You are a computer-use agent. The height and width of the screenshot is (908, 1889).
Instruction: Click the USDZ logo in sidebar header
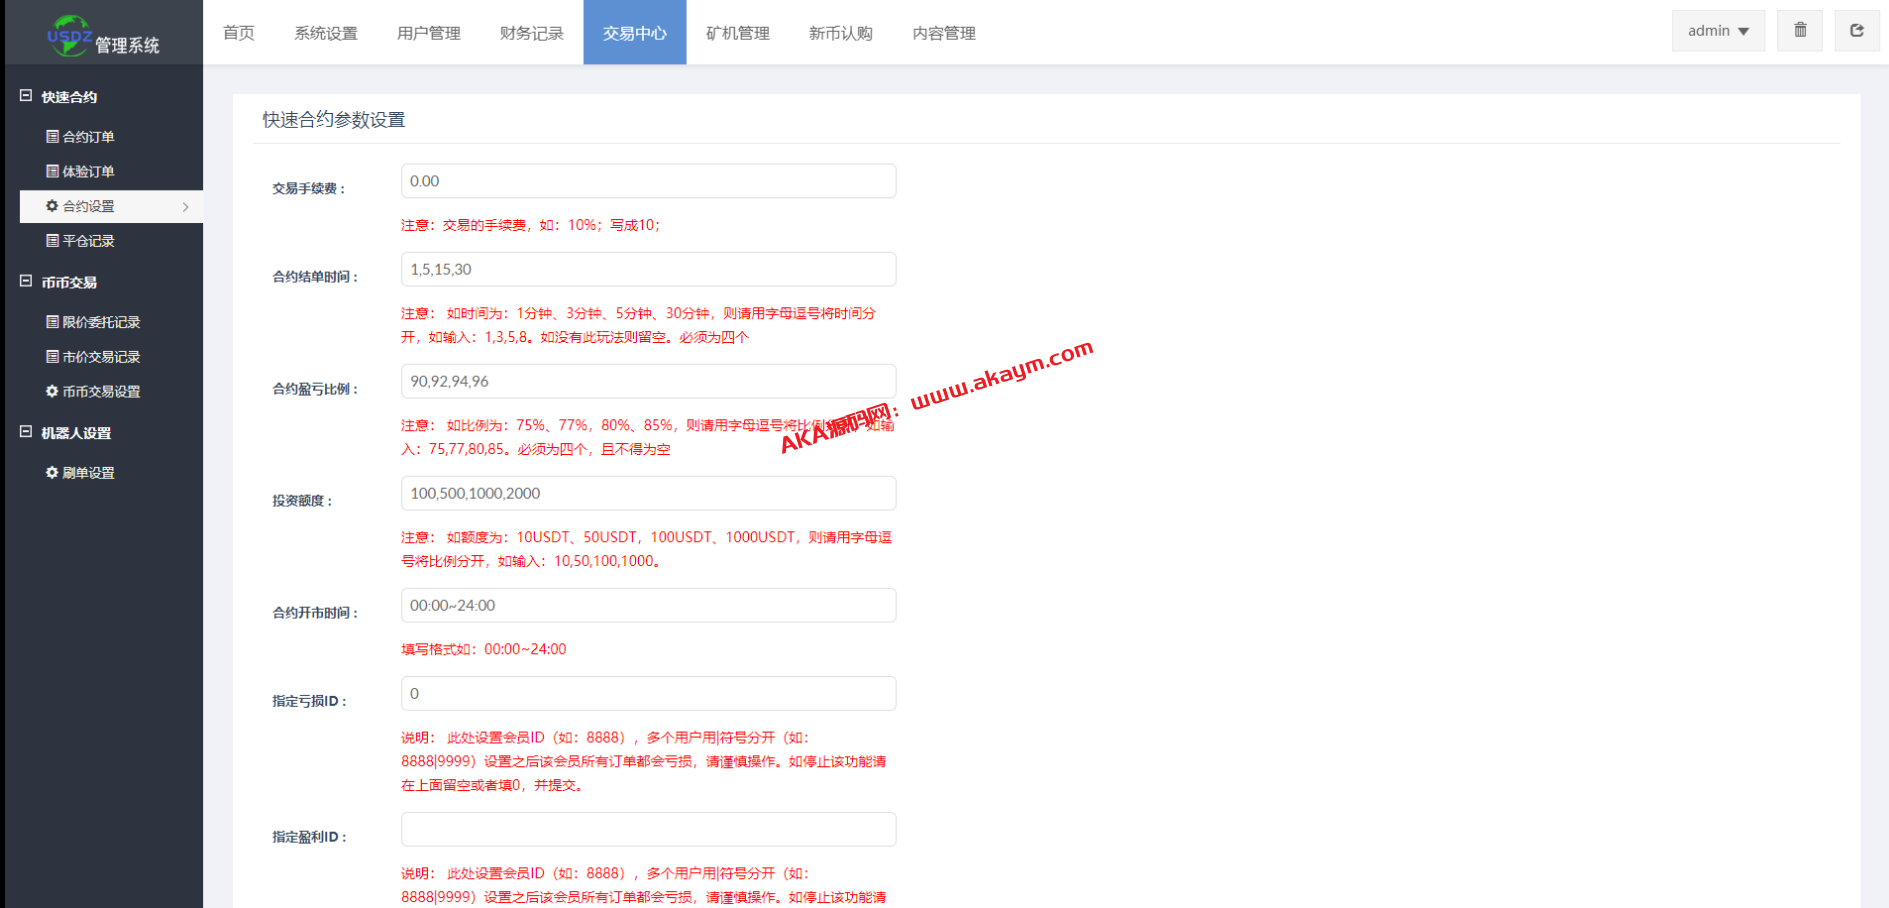click(x=70, y=36)
